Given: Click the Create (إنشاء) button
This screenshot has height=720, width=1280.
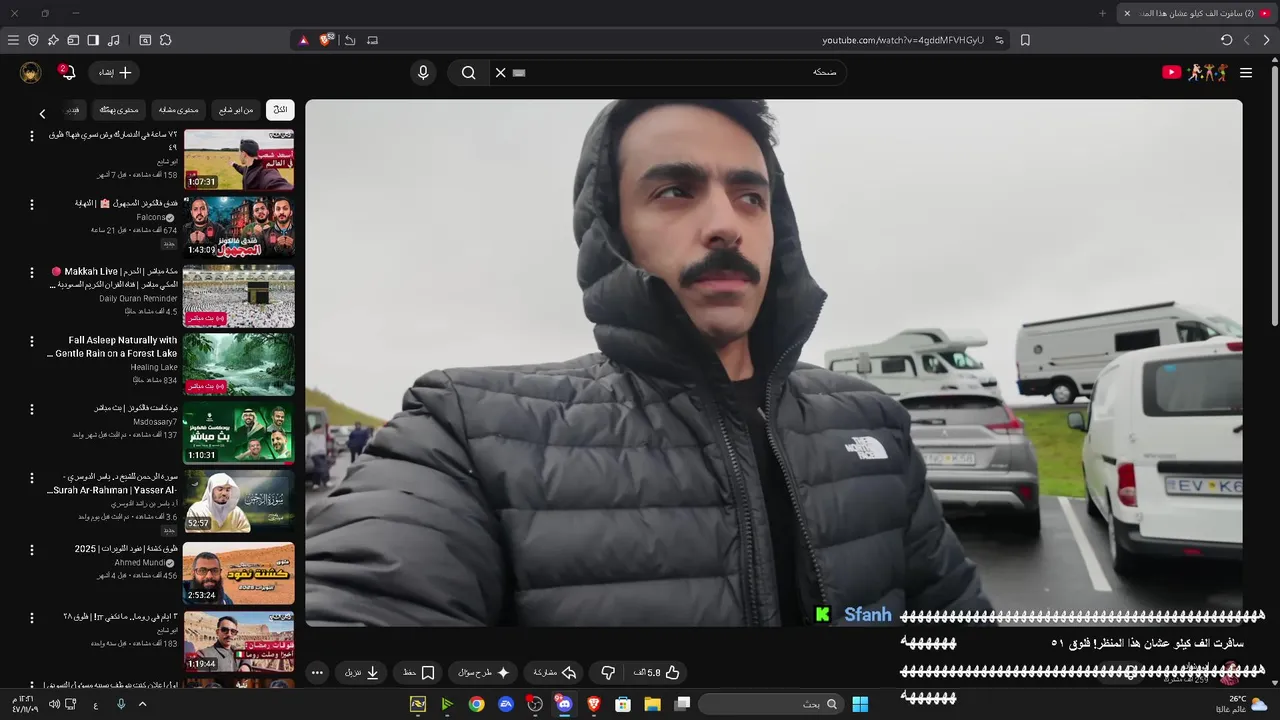Looking at the screenshot, I should (x=114, y=72).
